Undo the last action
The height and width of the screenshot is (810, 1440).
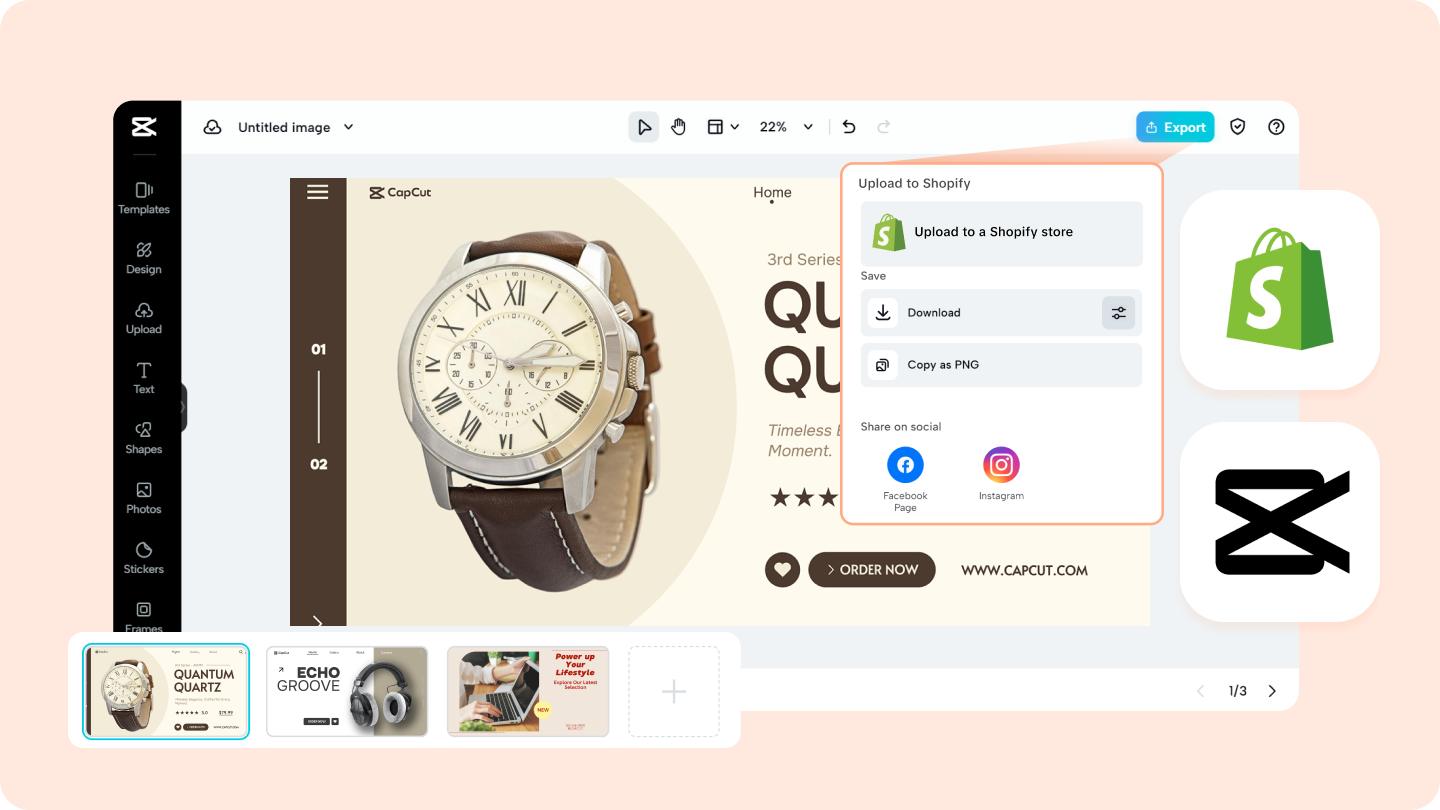[849, 127]
